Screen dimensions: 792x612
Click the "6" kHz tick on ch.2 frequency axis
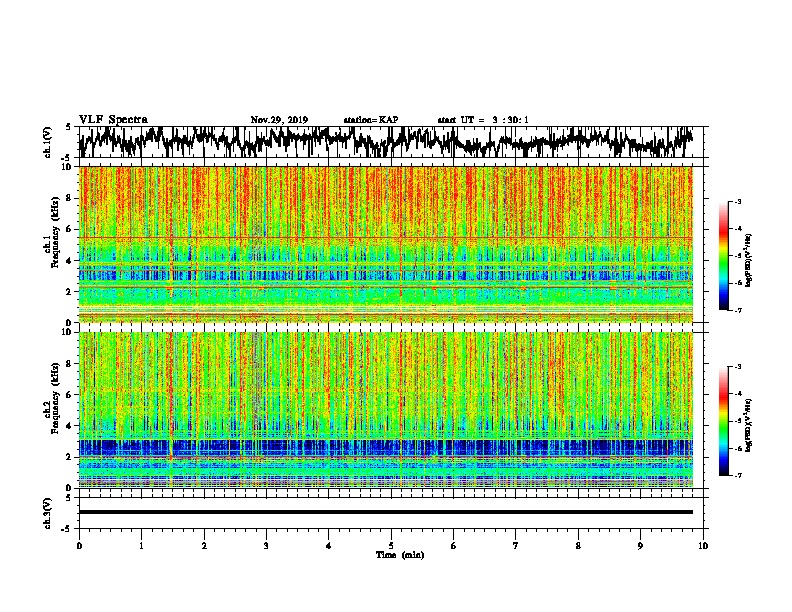tap(69, 395)
